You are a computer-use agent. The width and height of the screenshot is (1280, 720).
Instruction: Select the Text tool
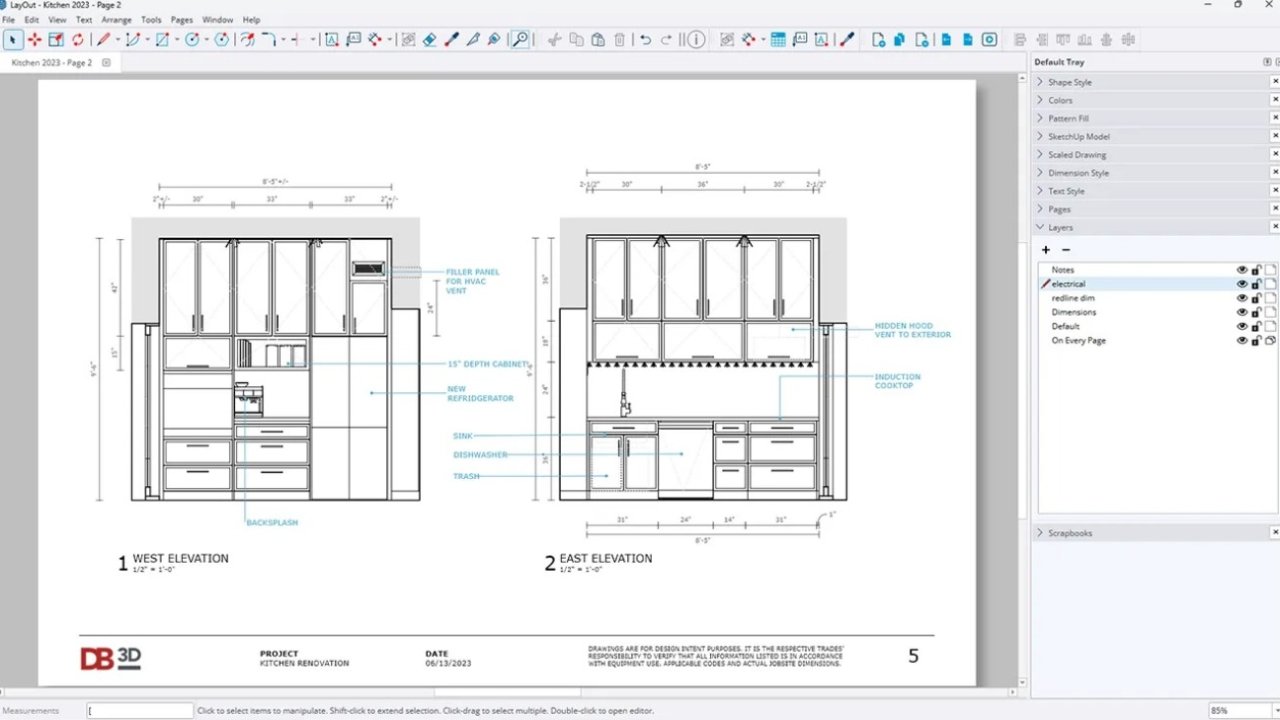pyautogui.click(x=333, y=40)
